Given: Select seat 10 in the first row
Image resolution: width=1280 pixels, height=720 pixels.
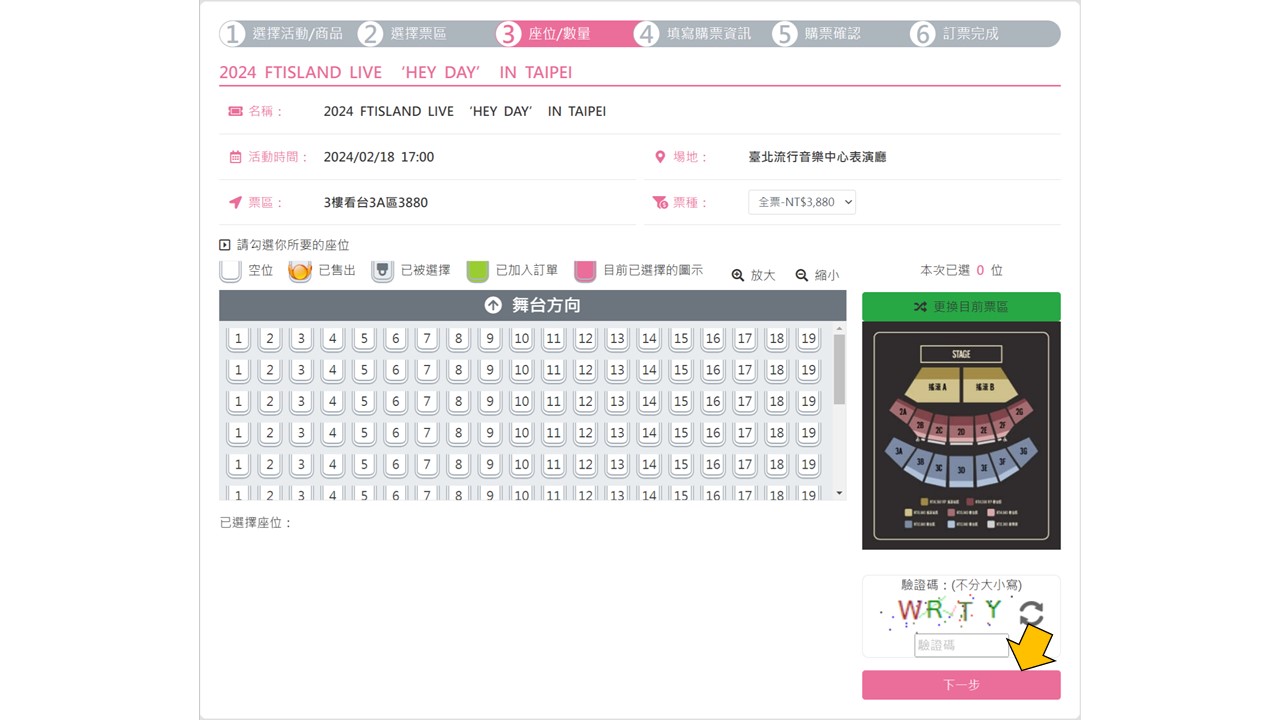Looking at the screenshot, I should coord(522,339).
